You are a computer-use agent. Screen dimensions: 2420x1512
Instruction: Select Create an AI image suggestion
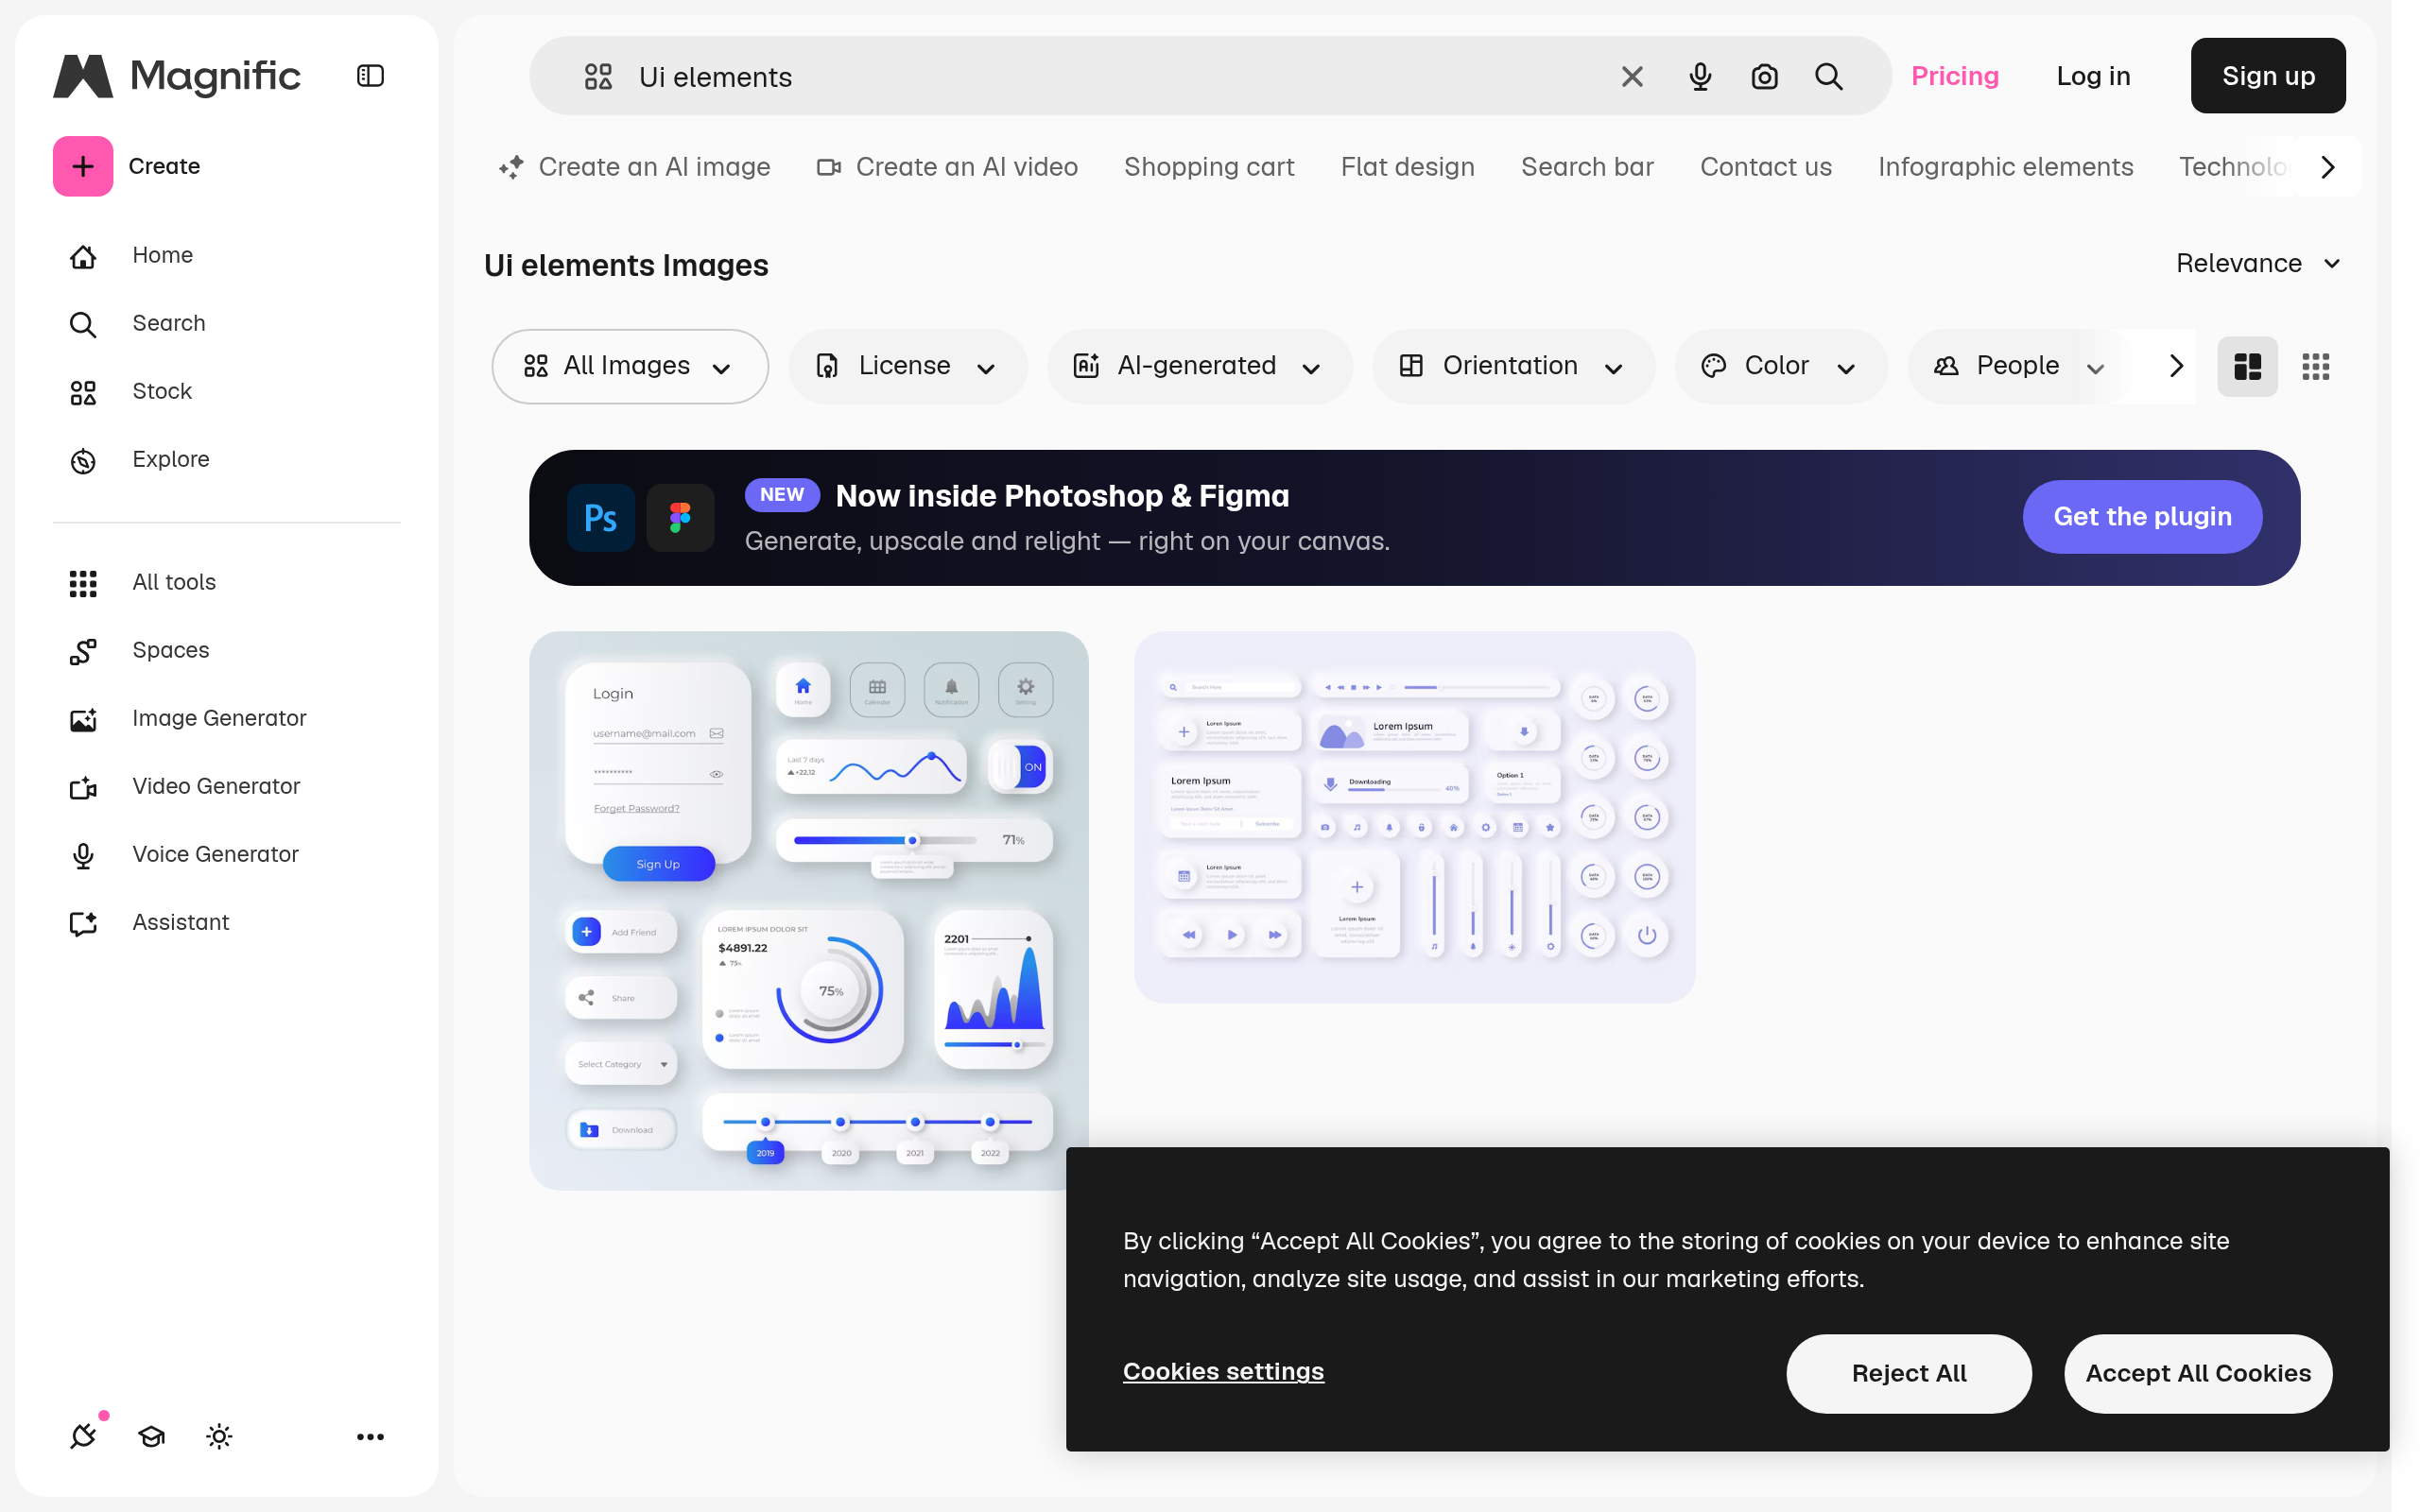(x=635, y=167)
